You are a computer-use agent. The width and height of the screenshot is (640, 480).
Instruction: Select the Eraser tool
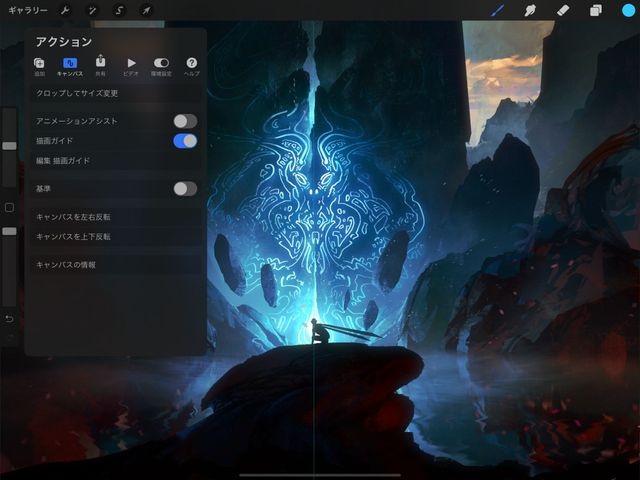563,10
